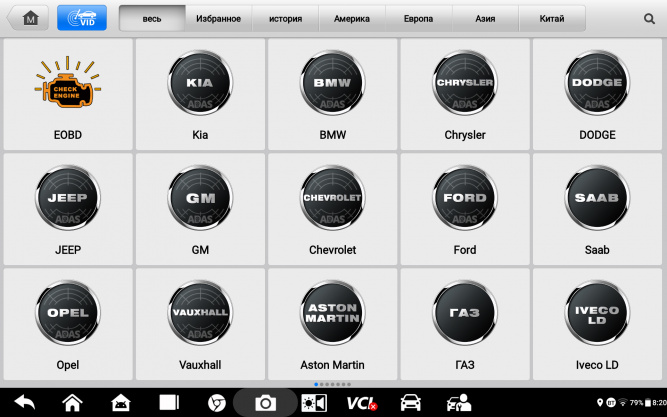Open the Jeep brand badge
The height and width of the screenshot is (417, 667).
pos(68,198)
